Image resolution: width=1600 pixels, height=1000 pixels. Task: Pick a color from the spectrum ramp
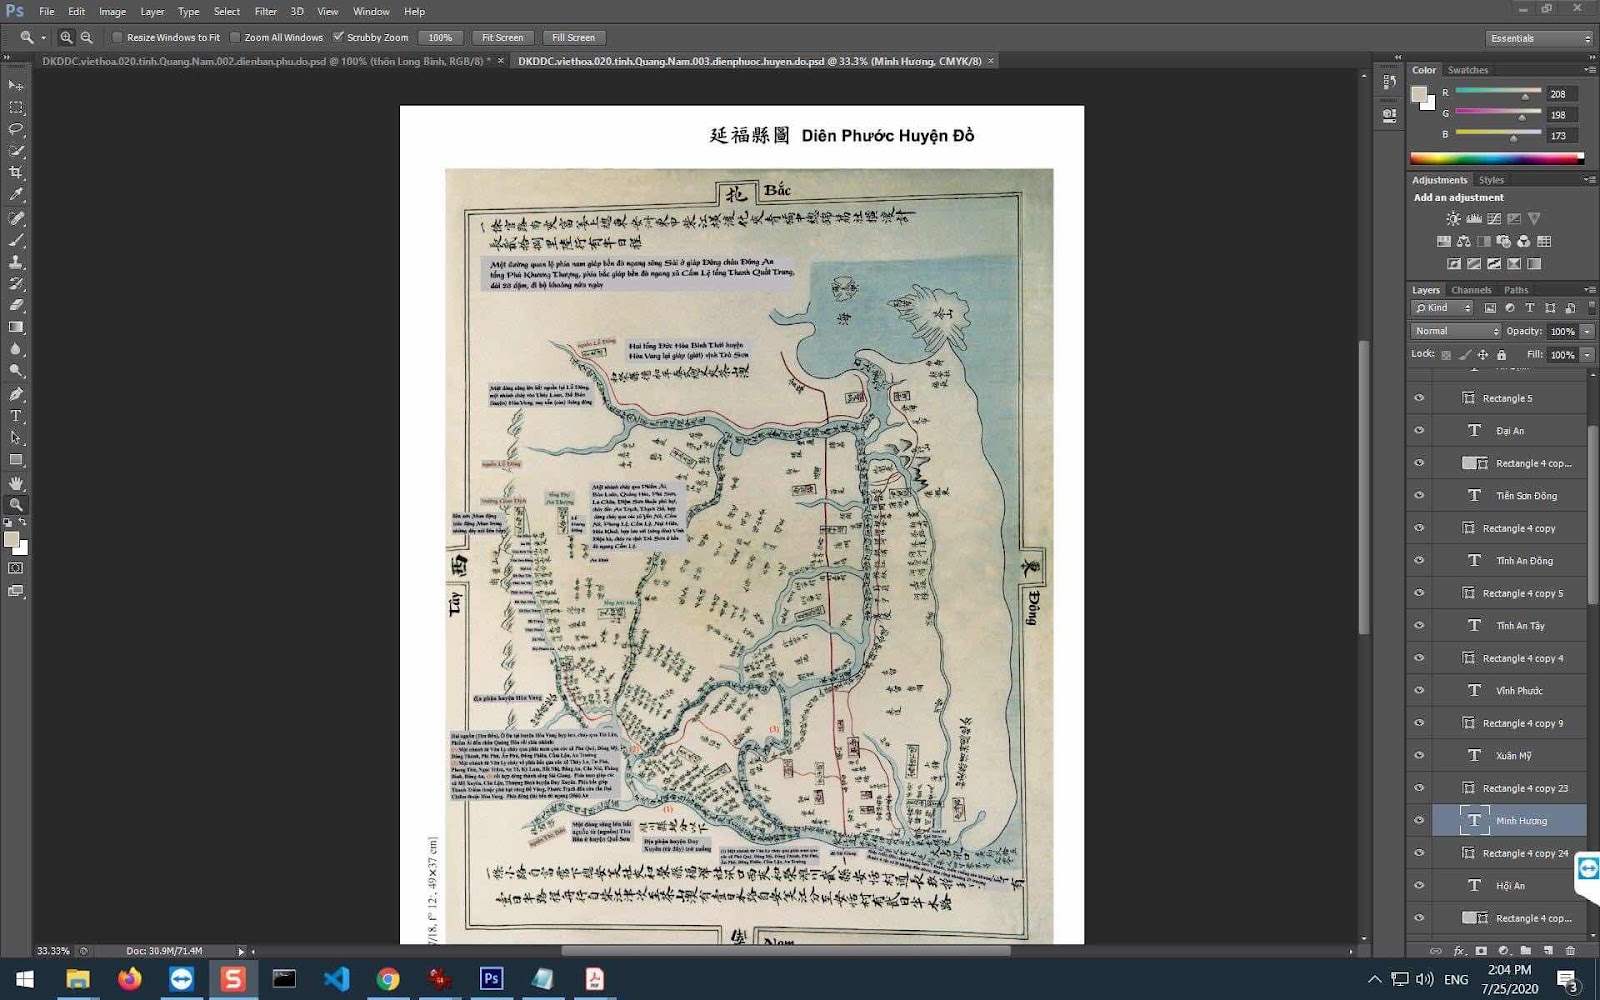pyautogui.click(x=1496, y=158)
